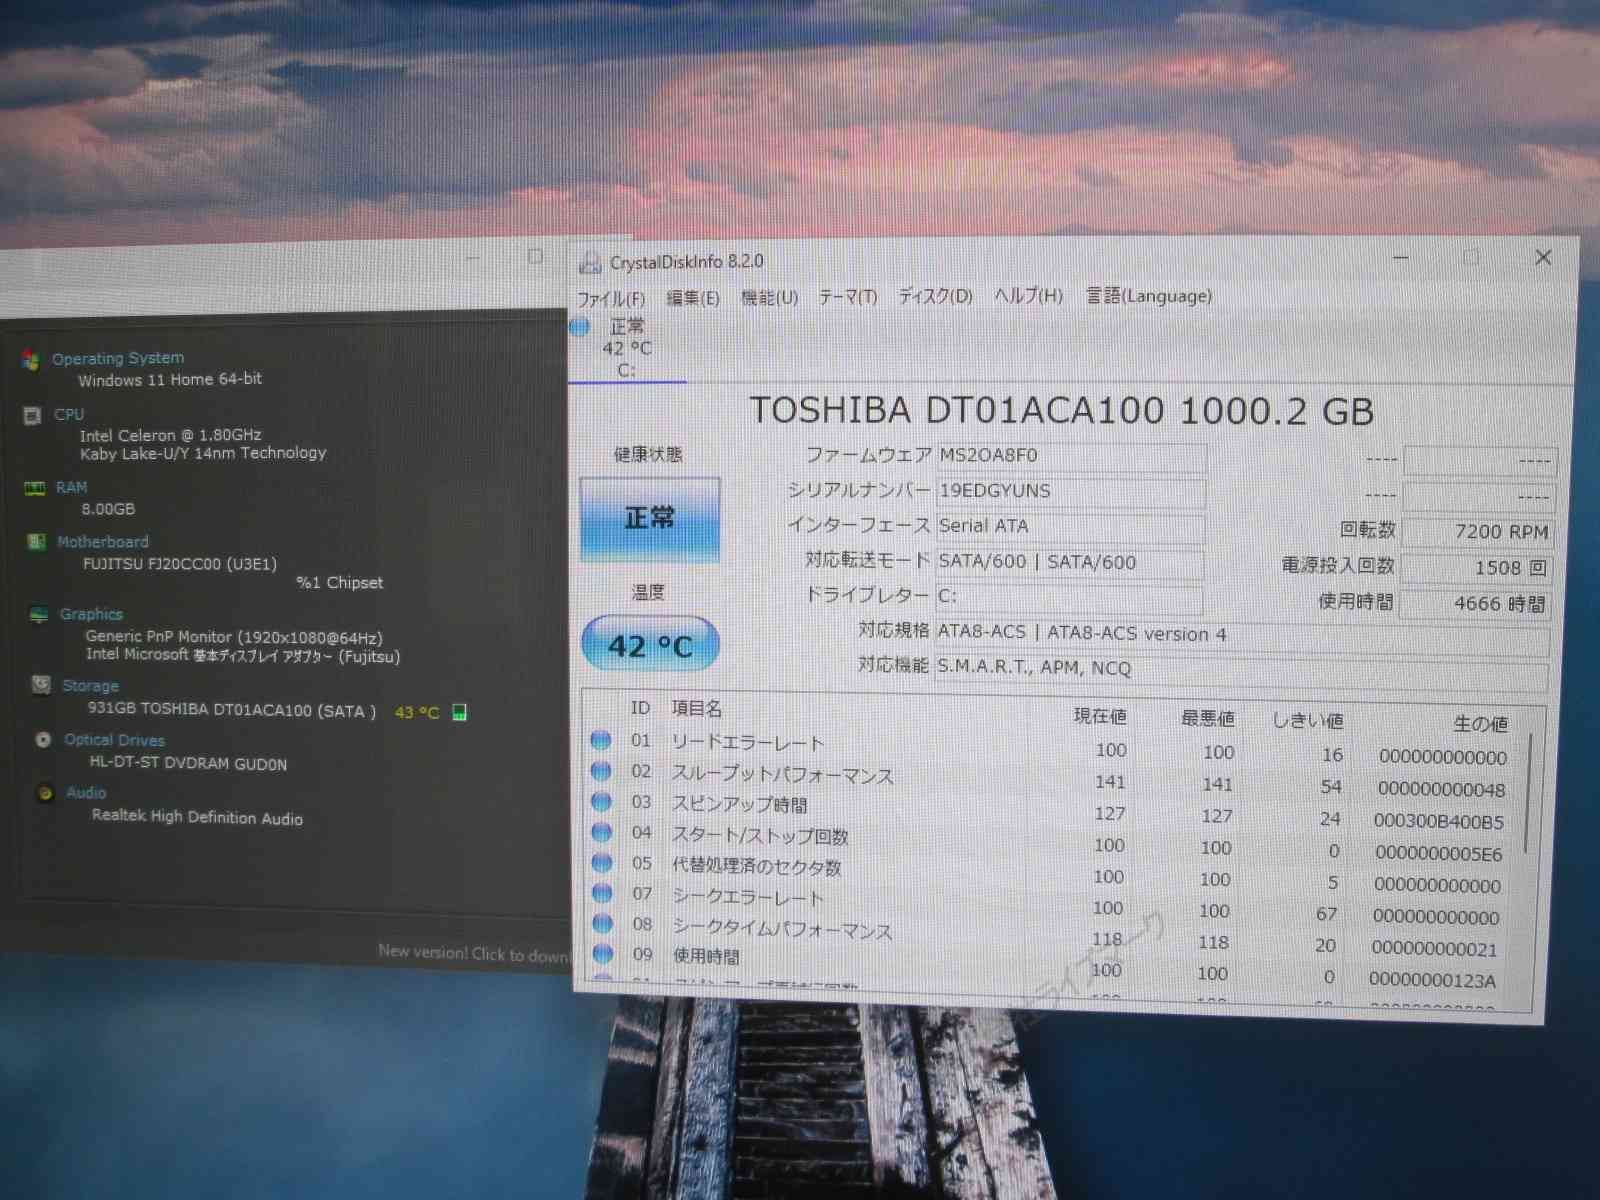
Task: Click the New version download link
Action: 473,954
